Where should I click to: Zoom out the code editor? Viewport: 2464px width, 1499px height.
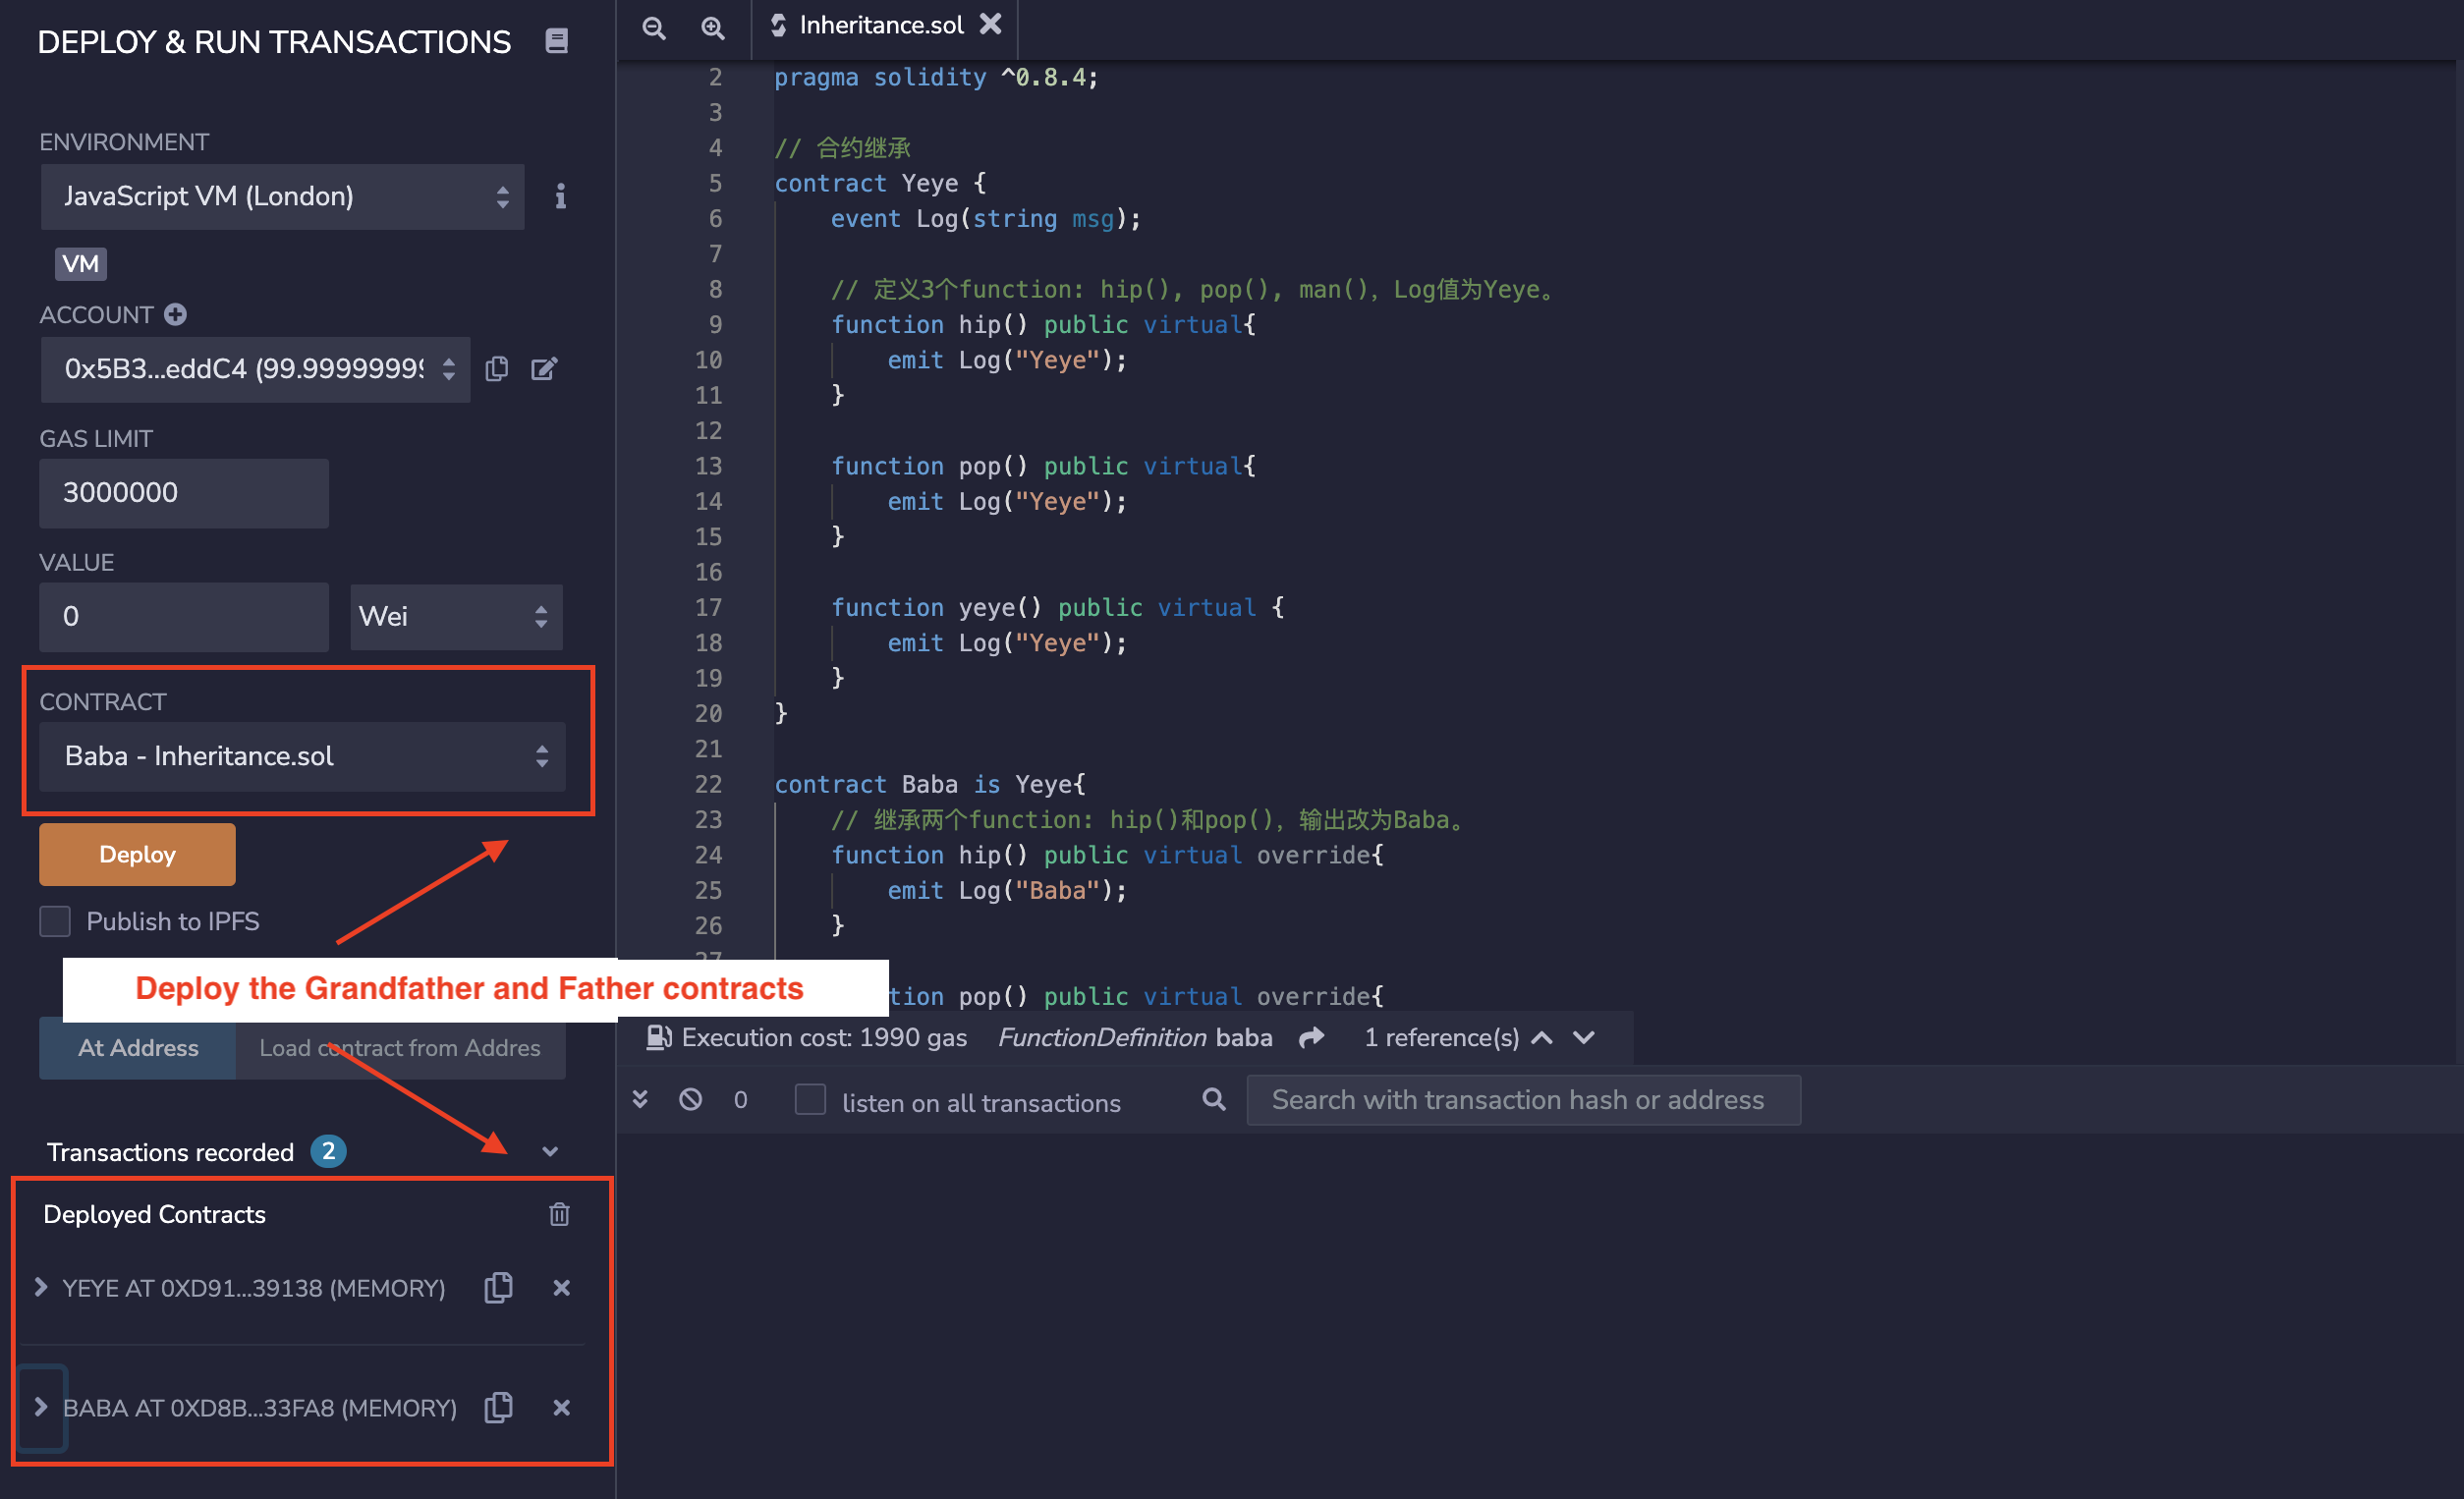(x=654, y=27)
